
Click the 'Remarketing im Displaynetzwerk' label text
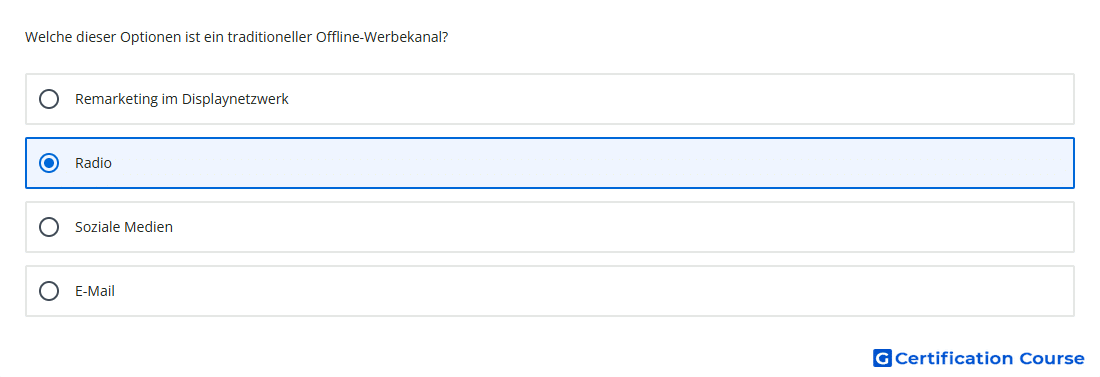click(182, 99)
